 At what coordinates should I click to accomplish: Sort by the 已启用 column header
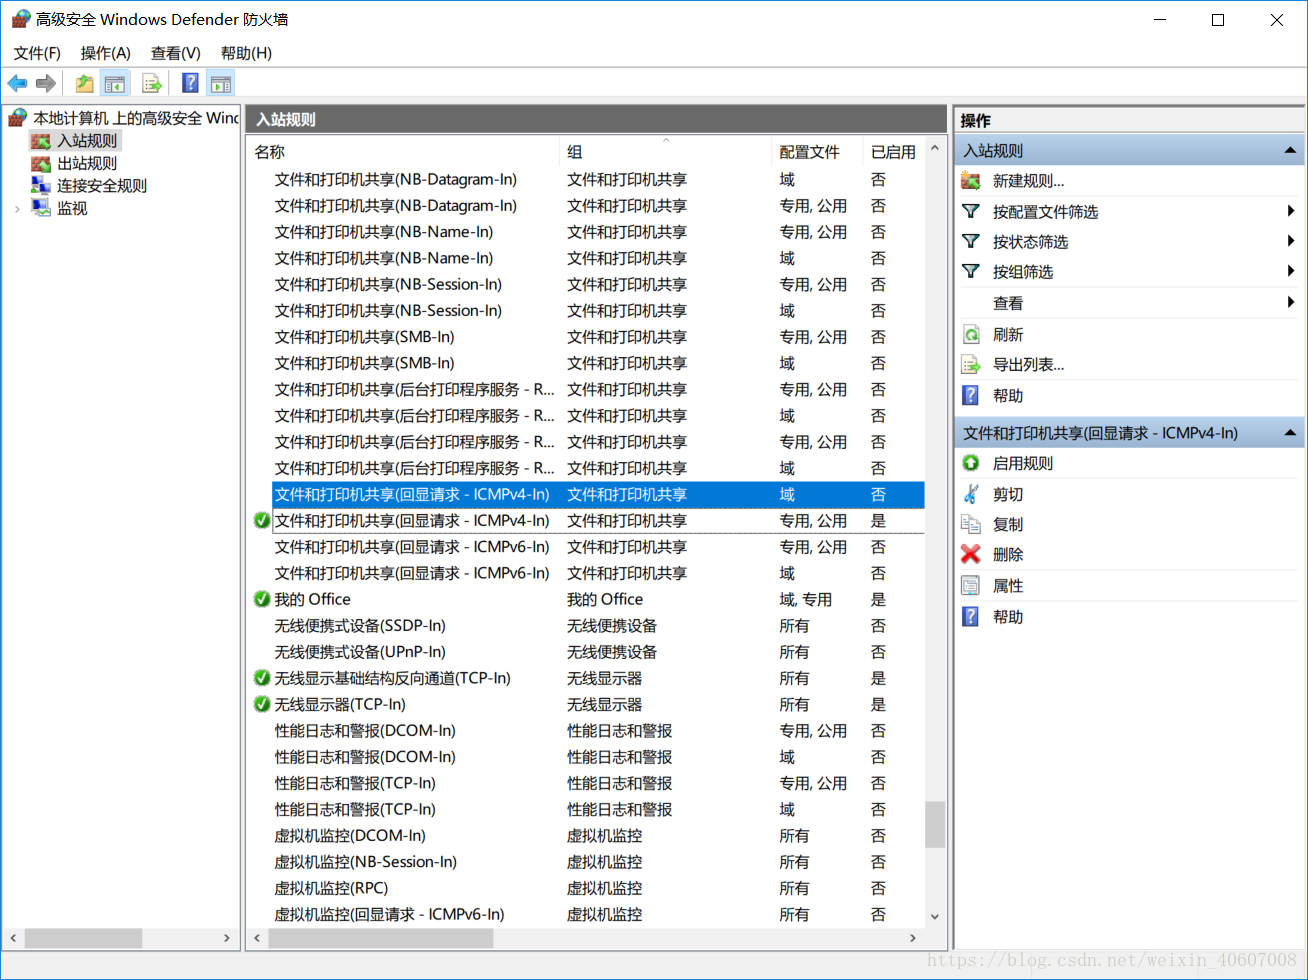(894, 152)
